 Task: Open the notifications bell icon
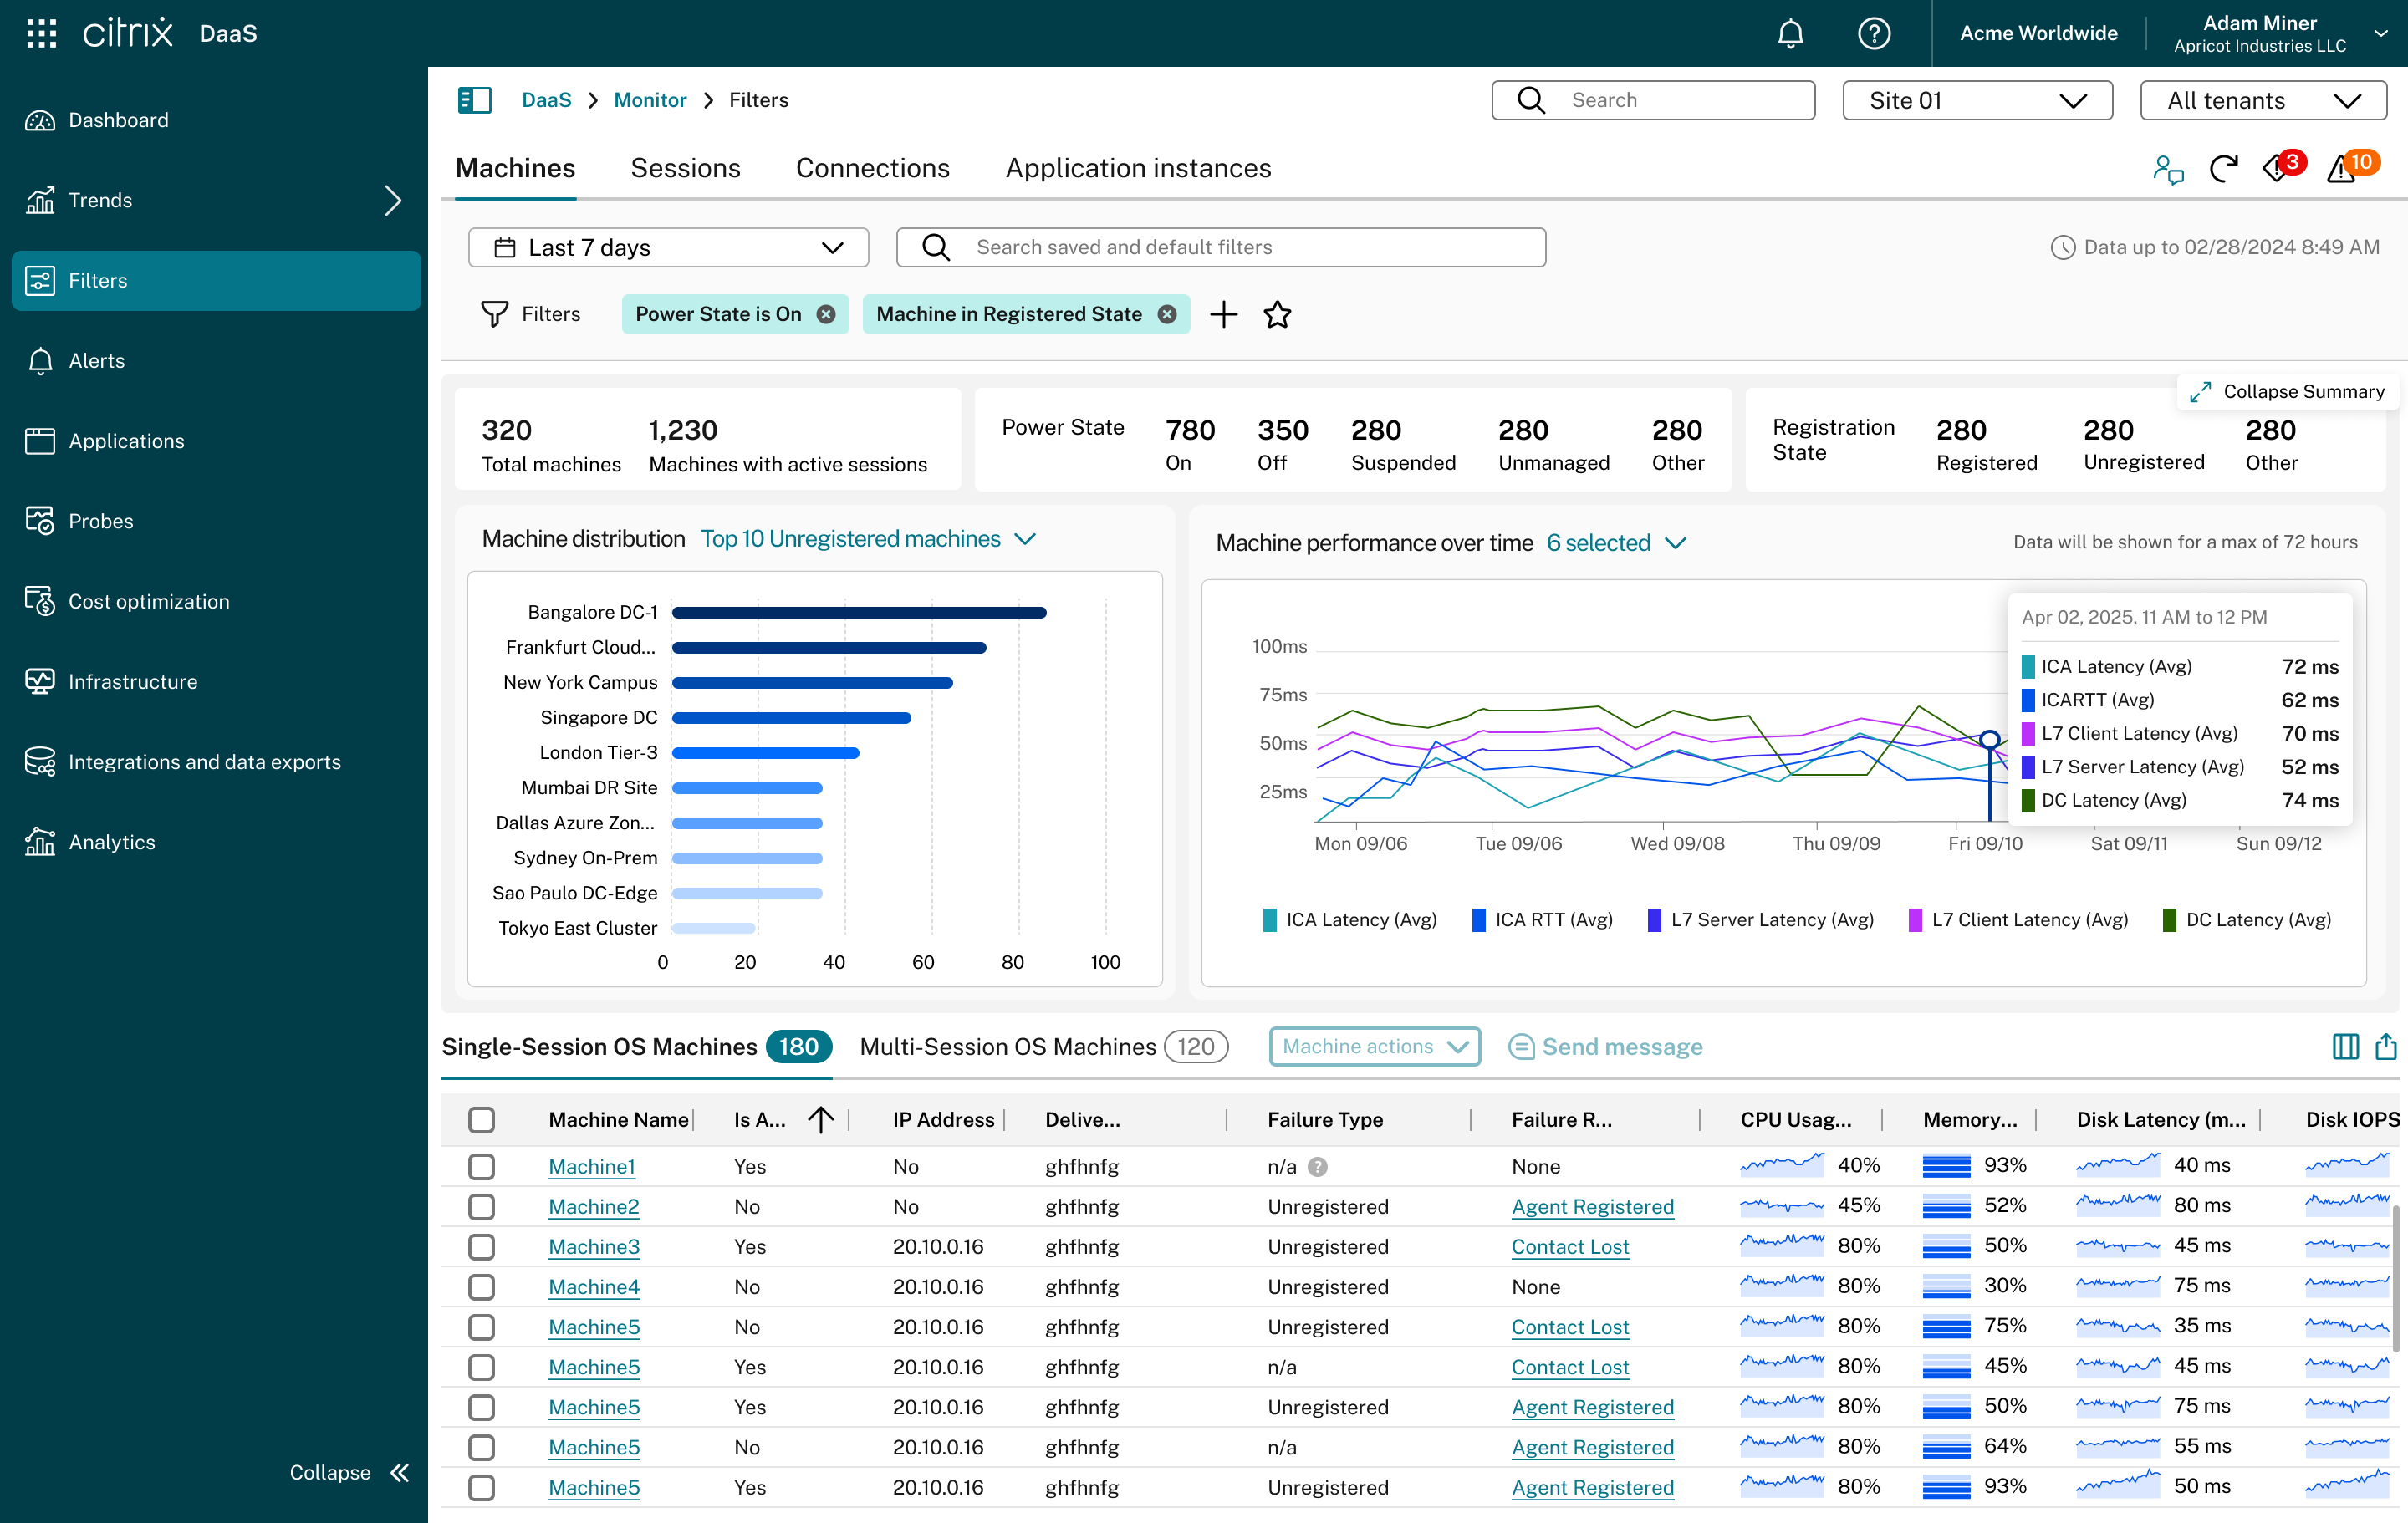pyautogui.click(x=1790, y=33)
